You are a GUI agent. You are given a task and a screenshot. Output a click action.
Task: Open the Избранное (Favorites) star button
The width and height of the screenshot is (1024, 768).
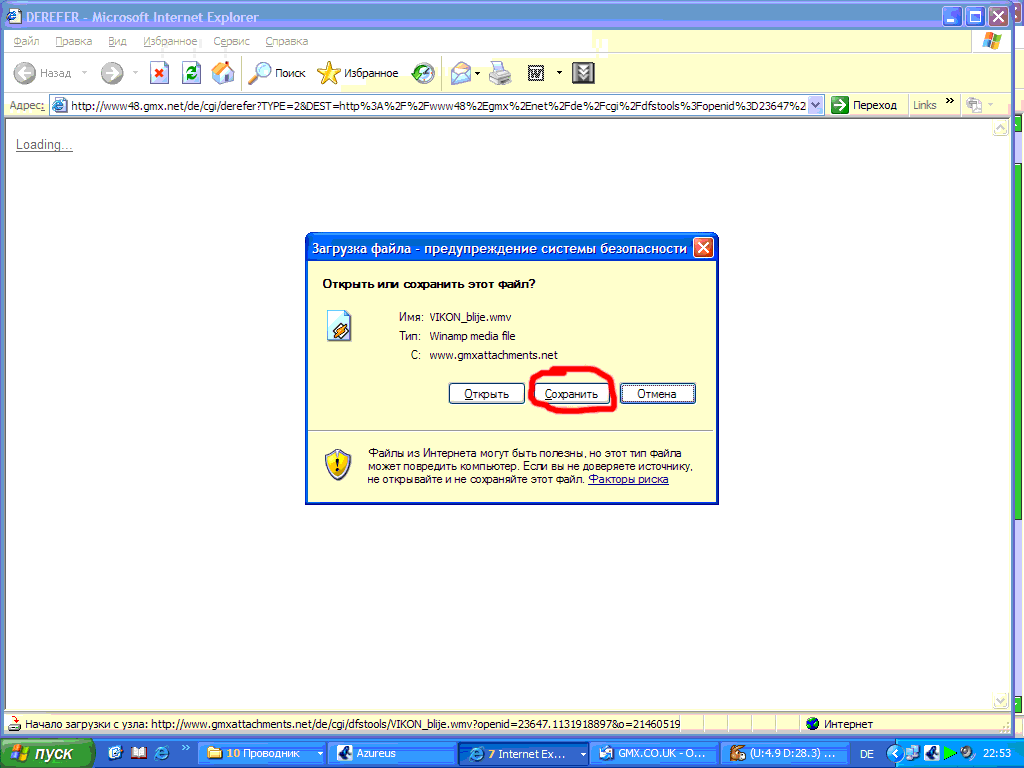tap(358, 73)
